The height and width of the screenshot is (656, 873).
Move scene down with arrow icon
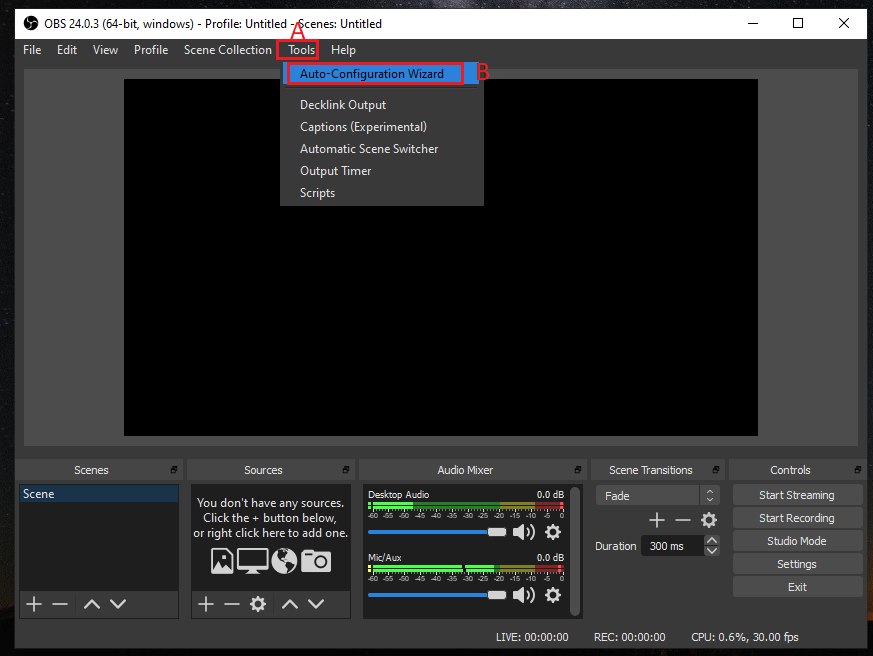[x=118, y=604]
